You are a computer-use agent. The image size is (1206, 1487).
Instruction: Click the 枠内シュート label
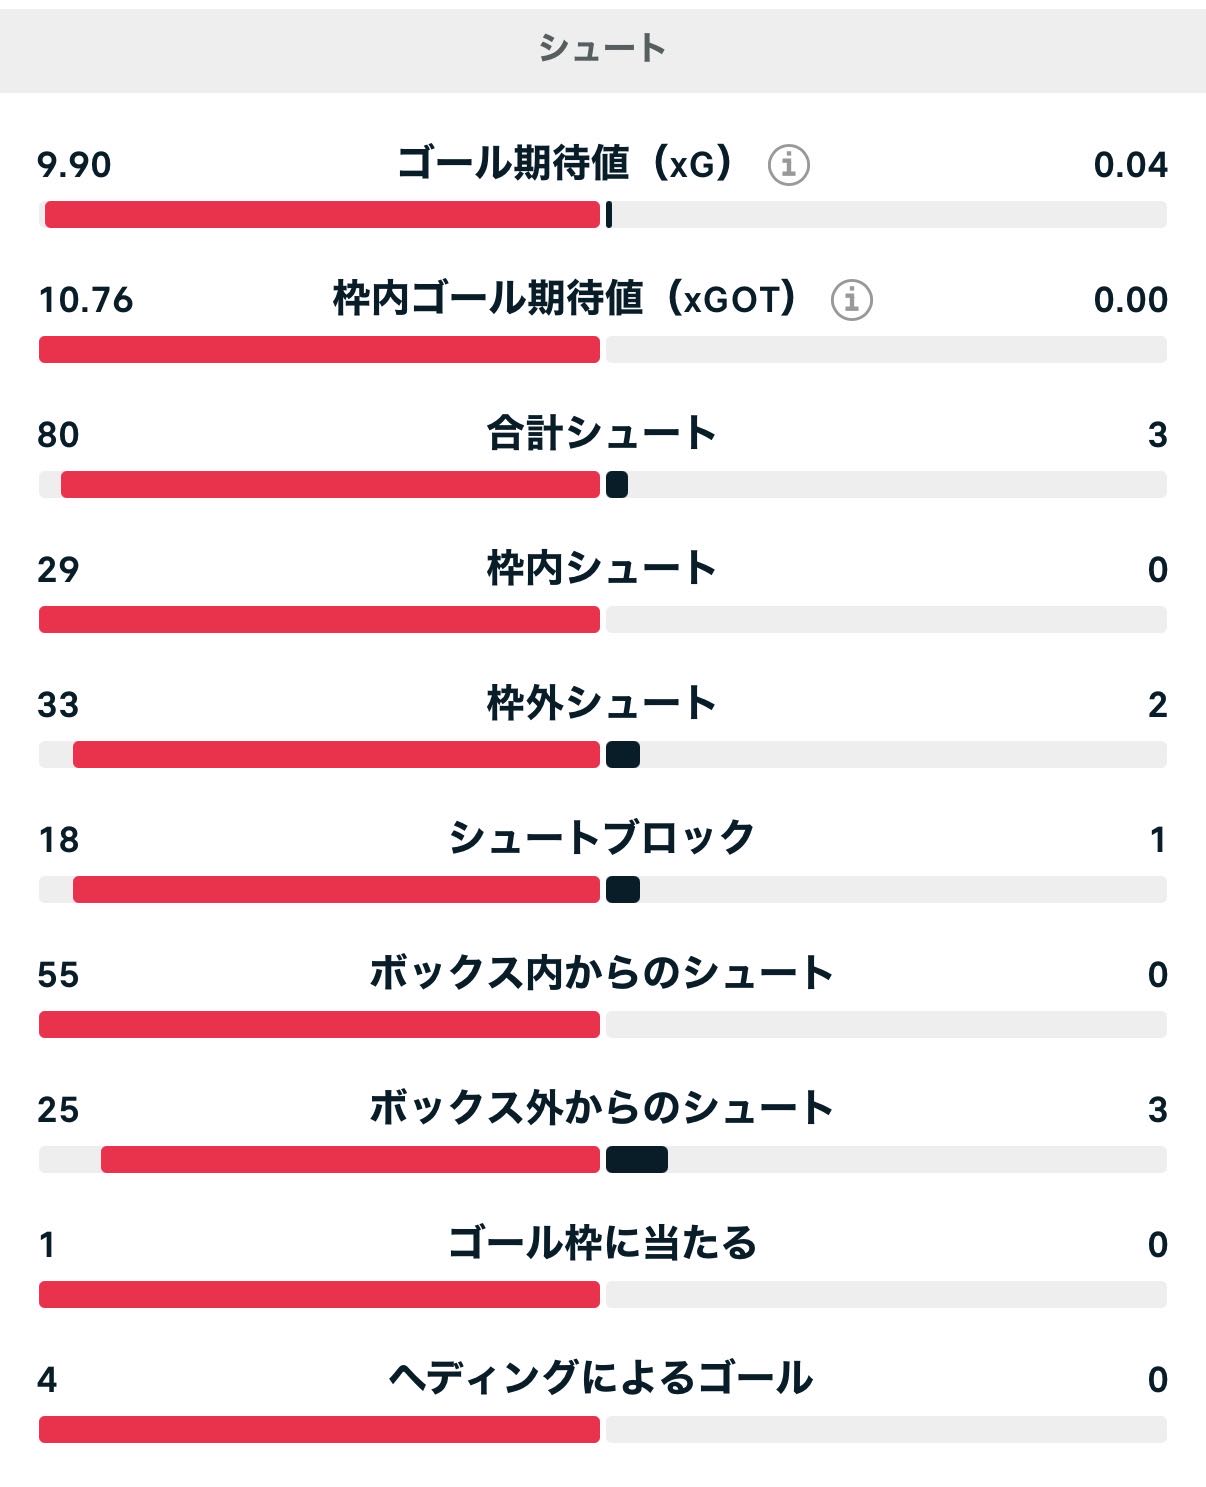coord(602,568)
